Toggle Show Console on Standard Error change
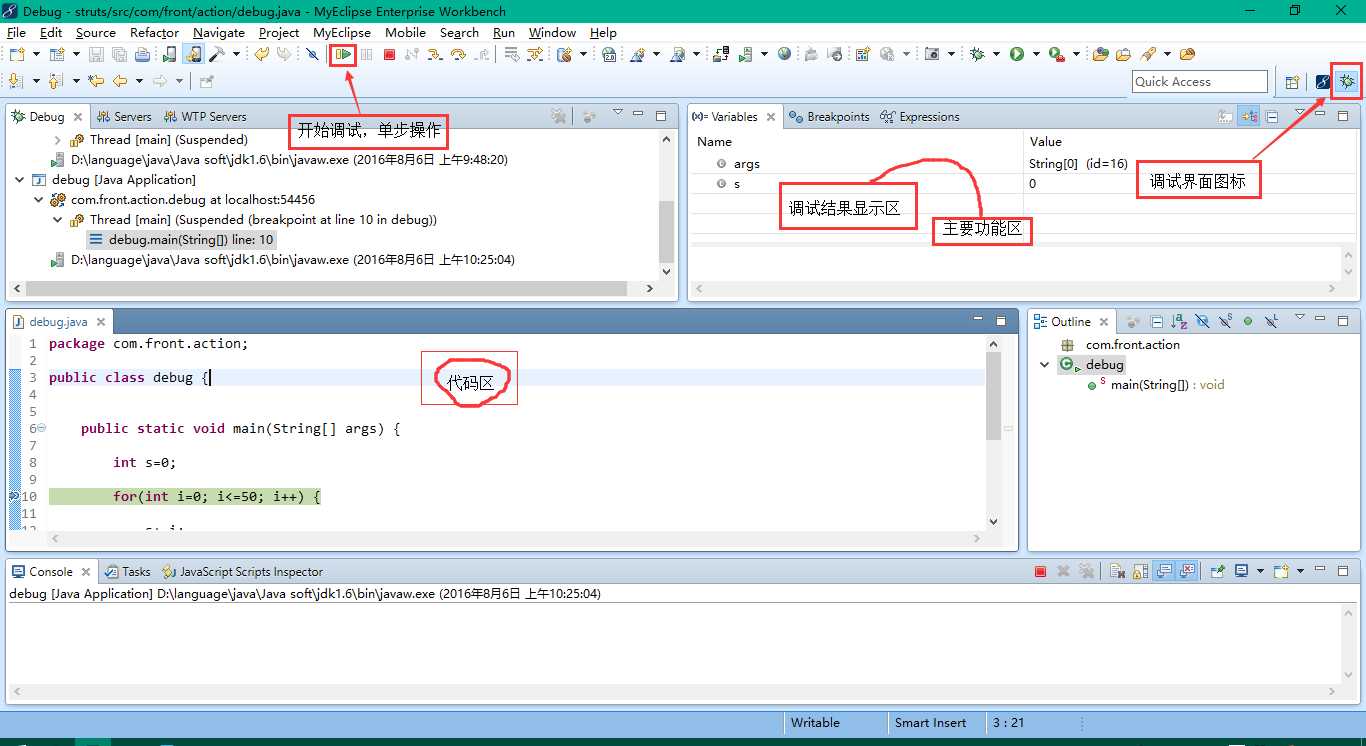This screenshot has width=1366, height=746. coord(1187,571)
